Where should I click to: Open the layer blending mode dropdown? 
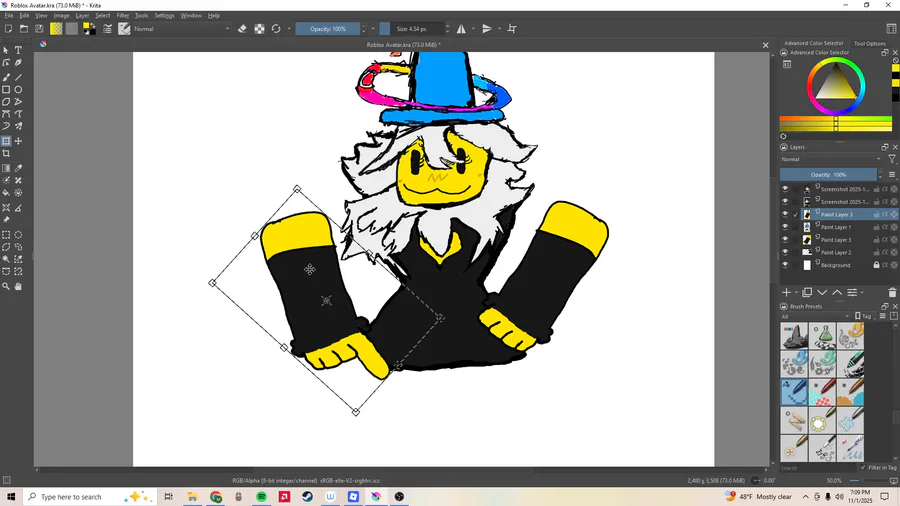831,159
